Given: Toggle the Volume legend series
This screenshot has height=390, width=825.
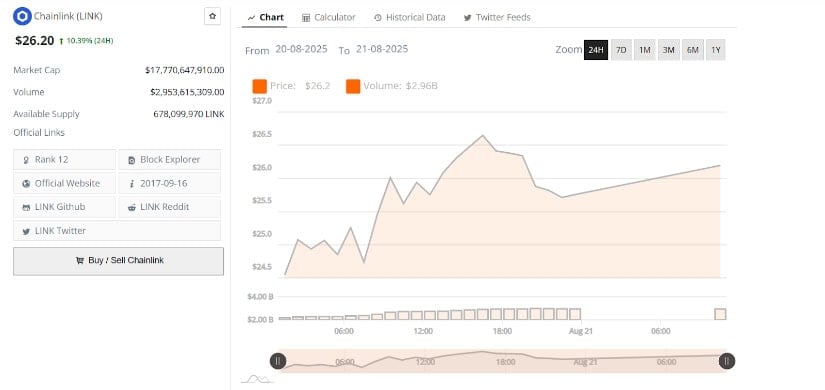Looking at the screenshot, I should click(392, 86).
